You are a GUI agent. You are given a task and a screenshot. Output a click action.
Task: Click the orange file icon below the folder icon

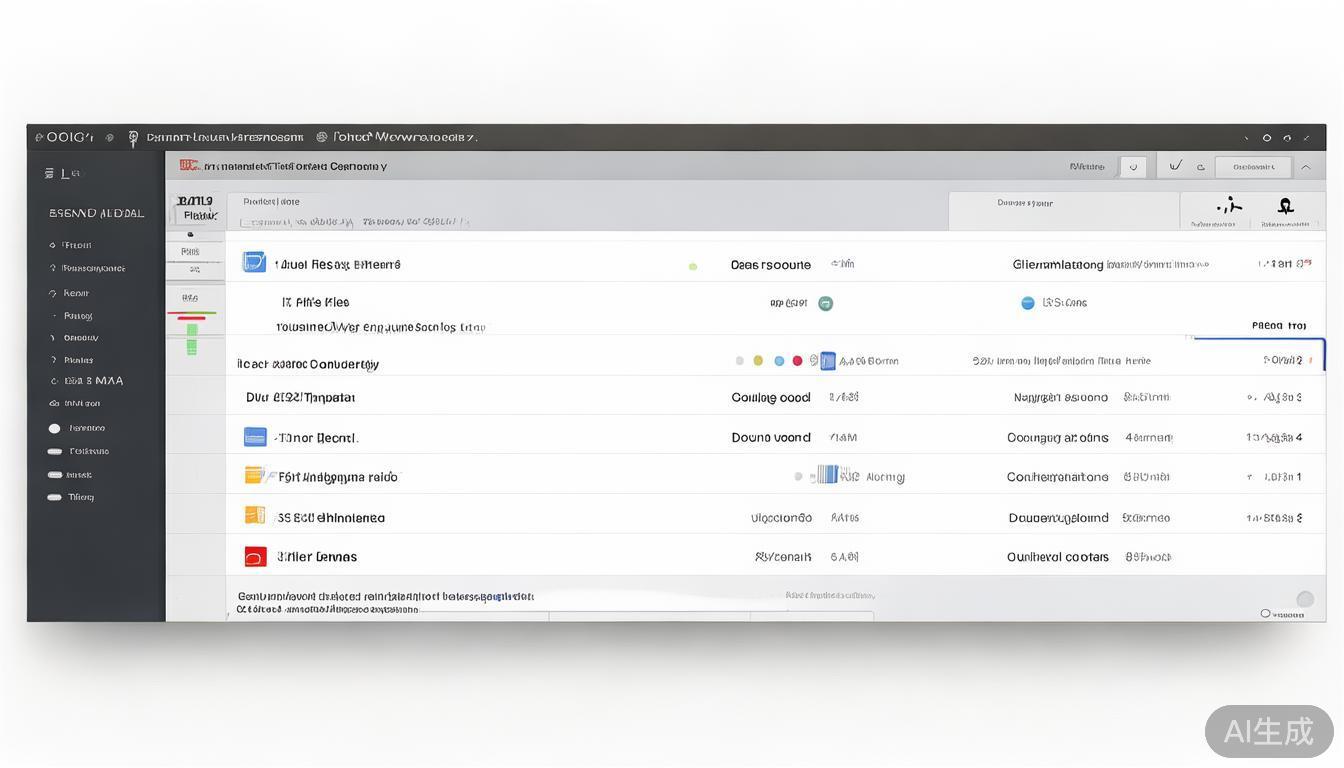tap(254, 516)
